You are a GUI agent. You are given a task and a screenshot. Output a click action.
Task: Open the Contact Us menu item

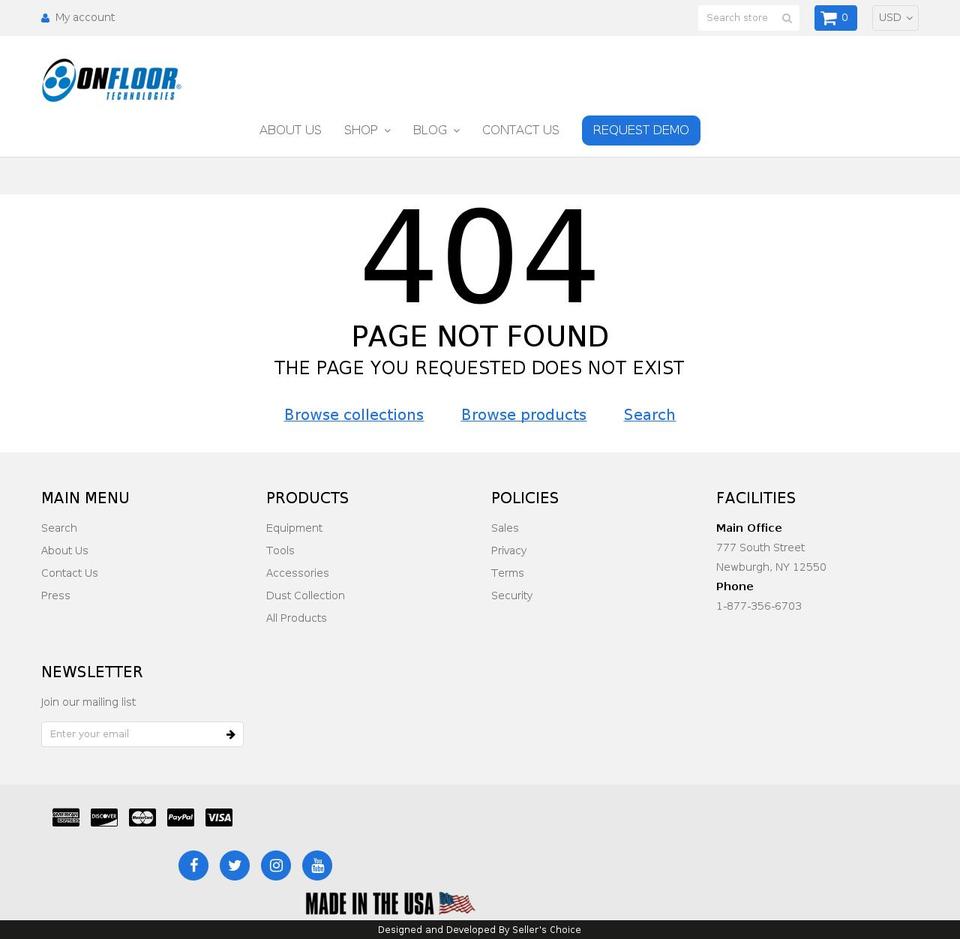coord(520,130)
